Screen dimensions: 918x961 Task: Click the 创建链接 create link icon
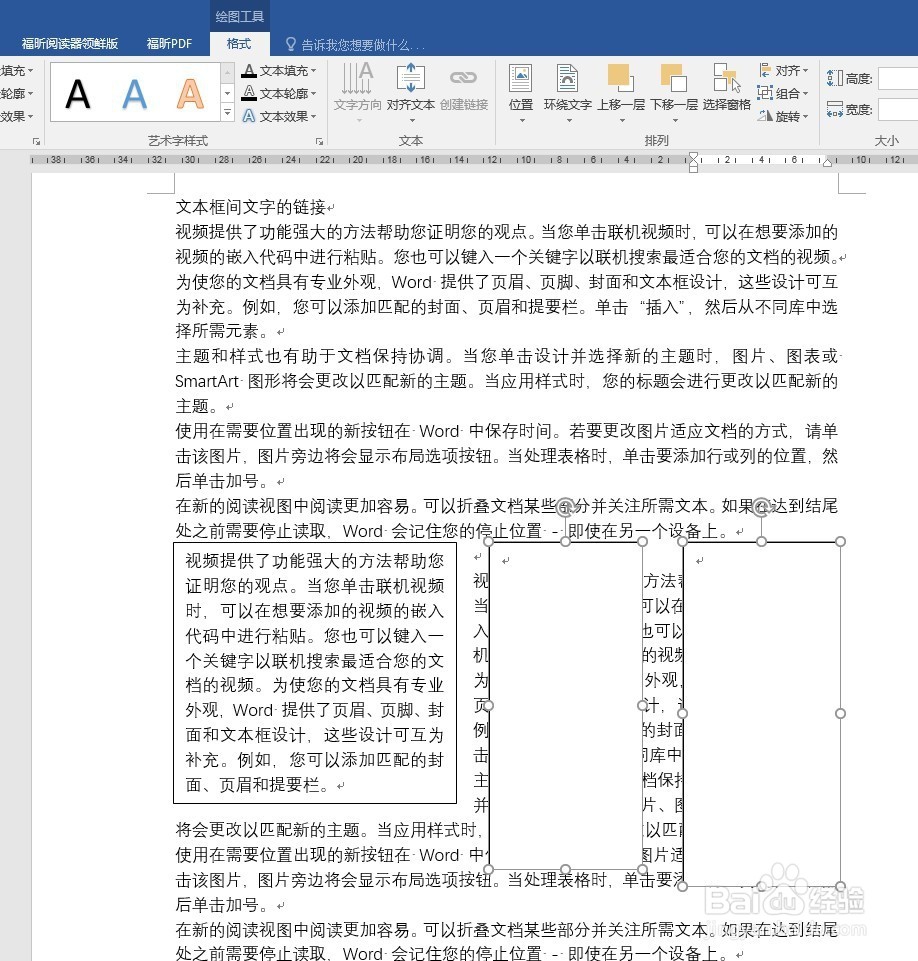[x=463, y=78]
